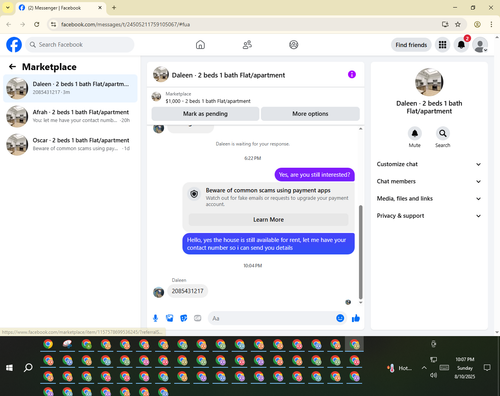
Task: Open Daleen conversation in Marketplace list
Action: (70, 88)
